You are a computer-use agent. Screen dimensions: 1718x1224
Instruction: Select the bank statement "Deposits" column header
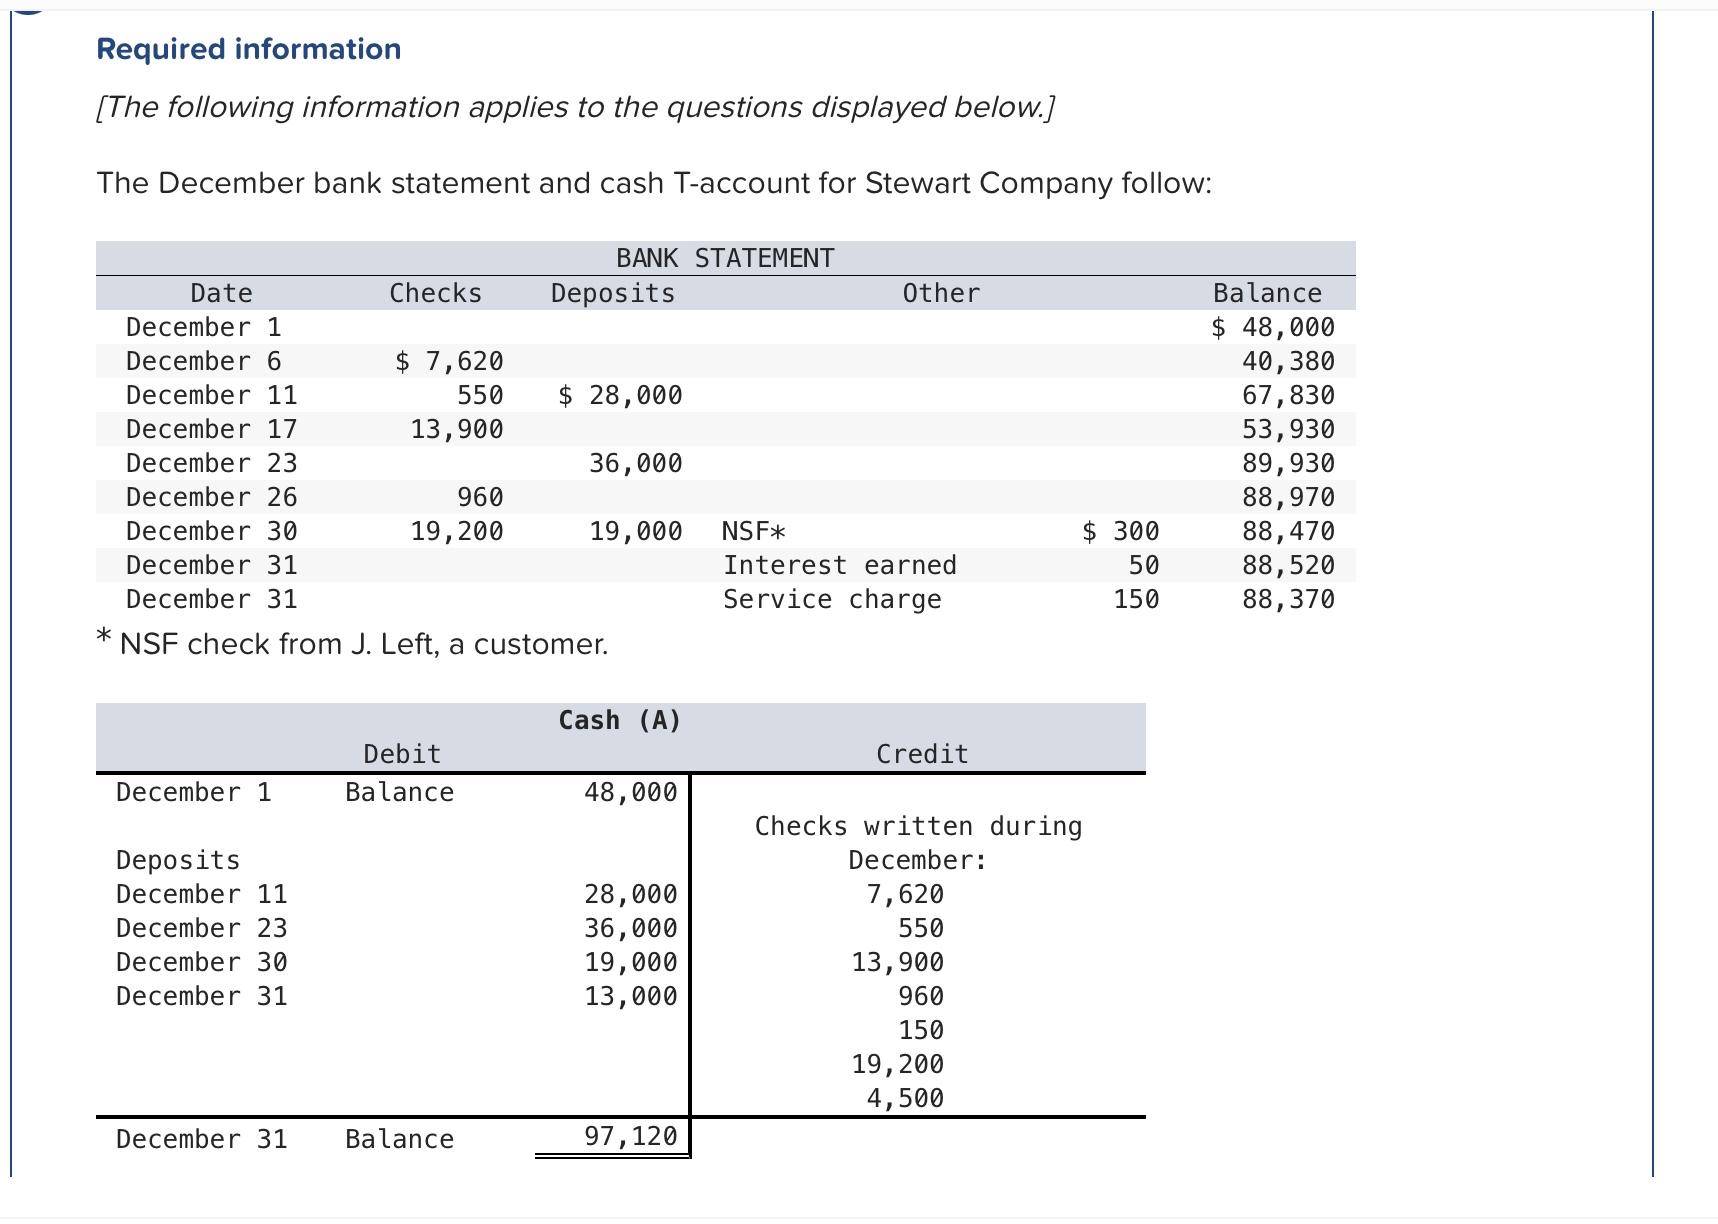pos(613,293)
